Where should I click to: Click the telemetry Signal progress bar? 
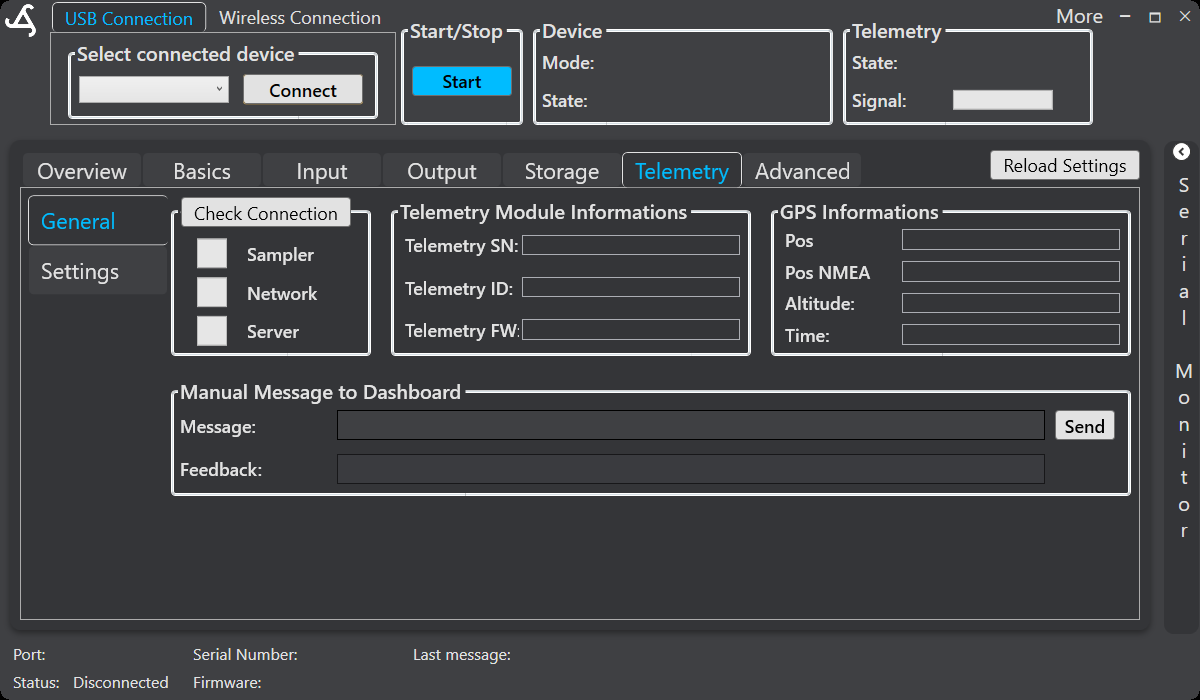[x=1003, y=100]
